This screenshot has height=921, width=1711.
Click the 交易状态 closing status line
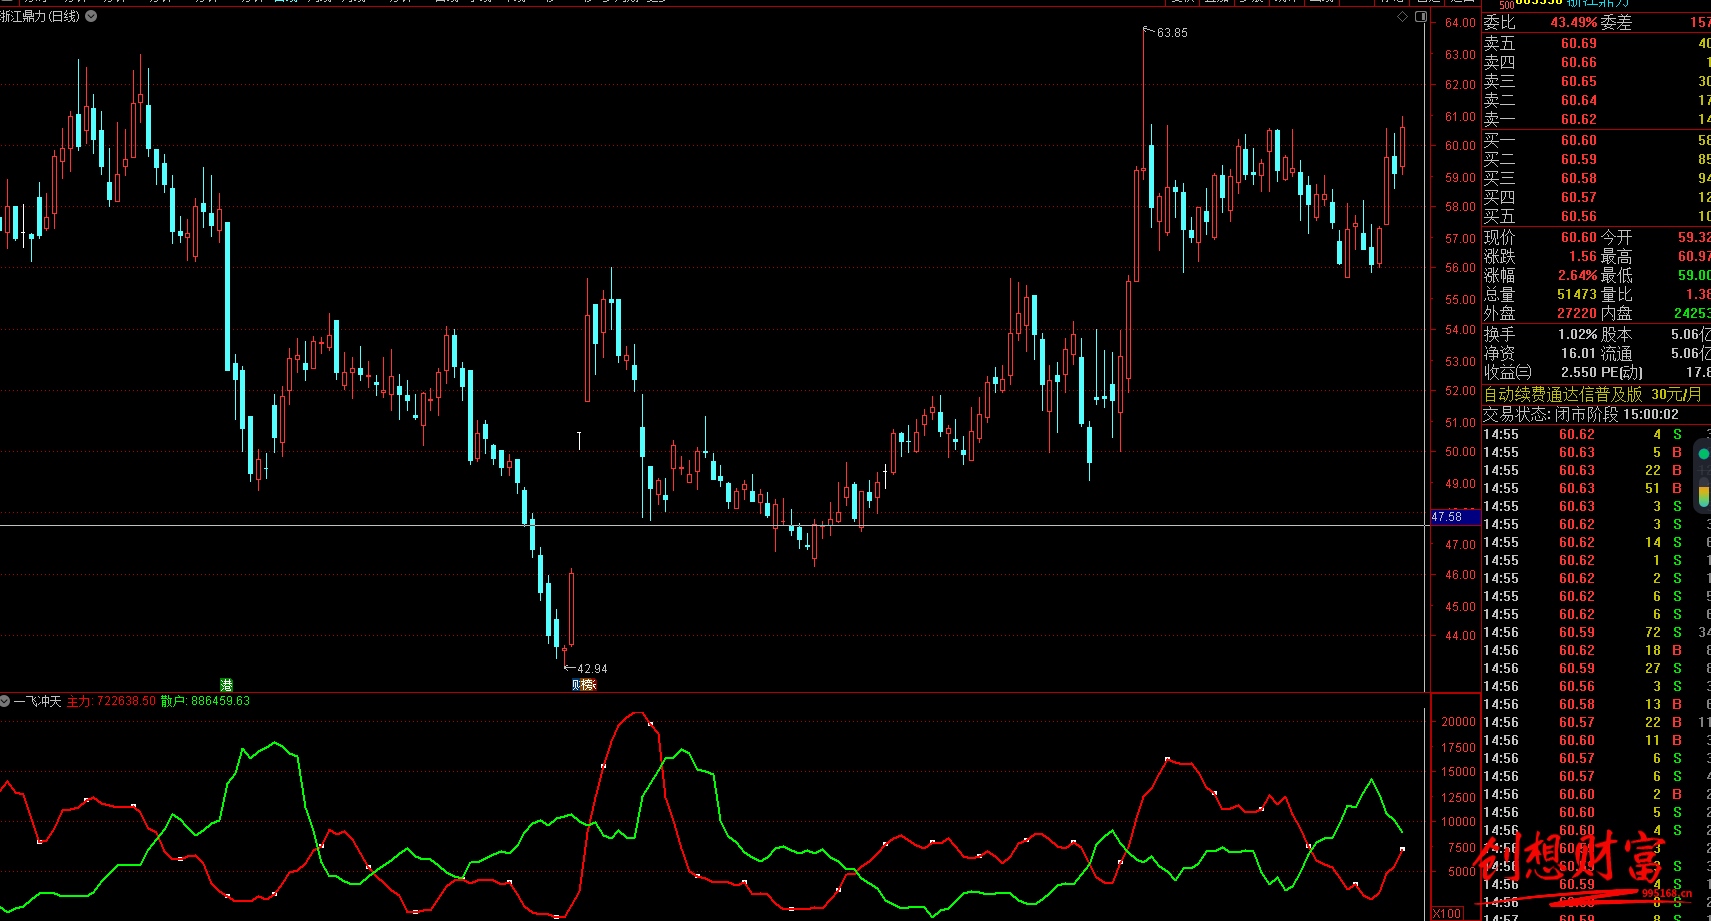1580,414
